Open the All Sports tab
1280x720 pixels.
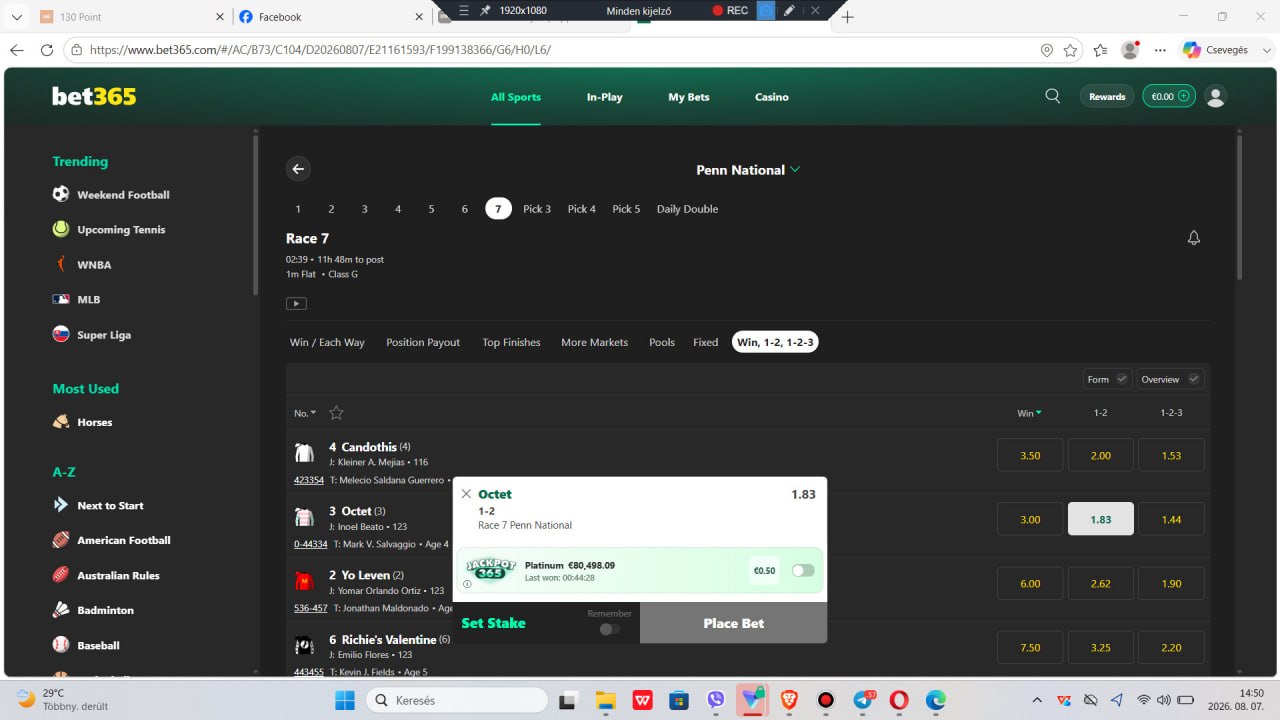click(516, 97)
